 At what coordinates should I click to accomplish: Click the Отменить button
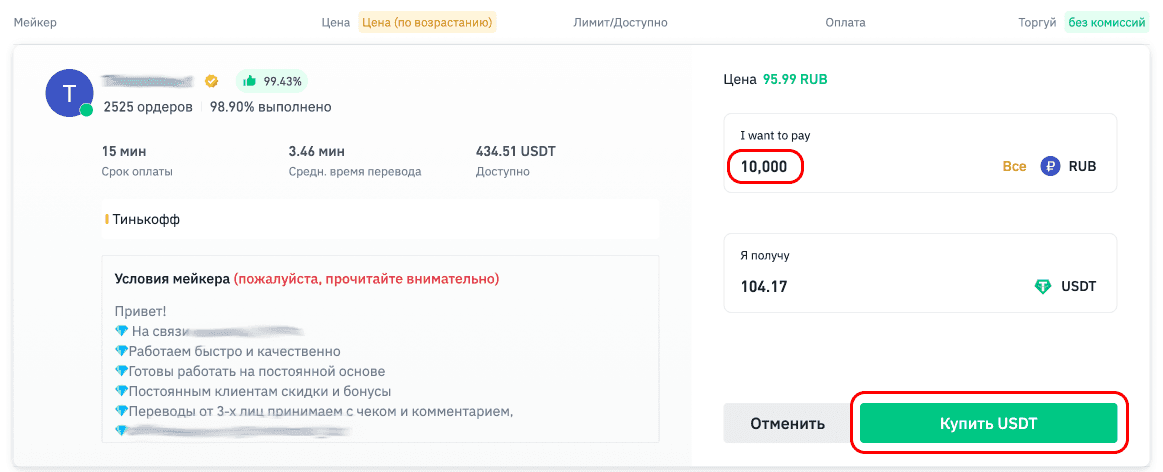click(x=787, y=424)
